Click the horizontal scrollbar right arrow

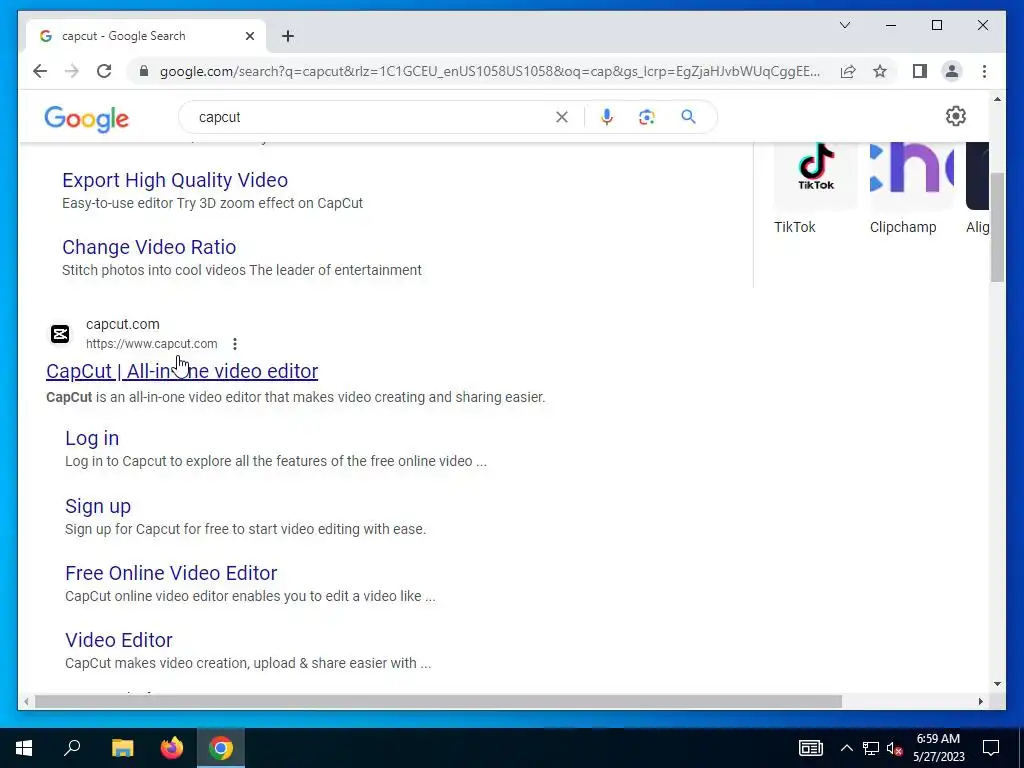coord(980,701)
